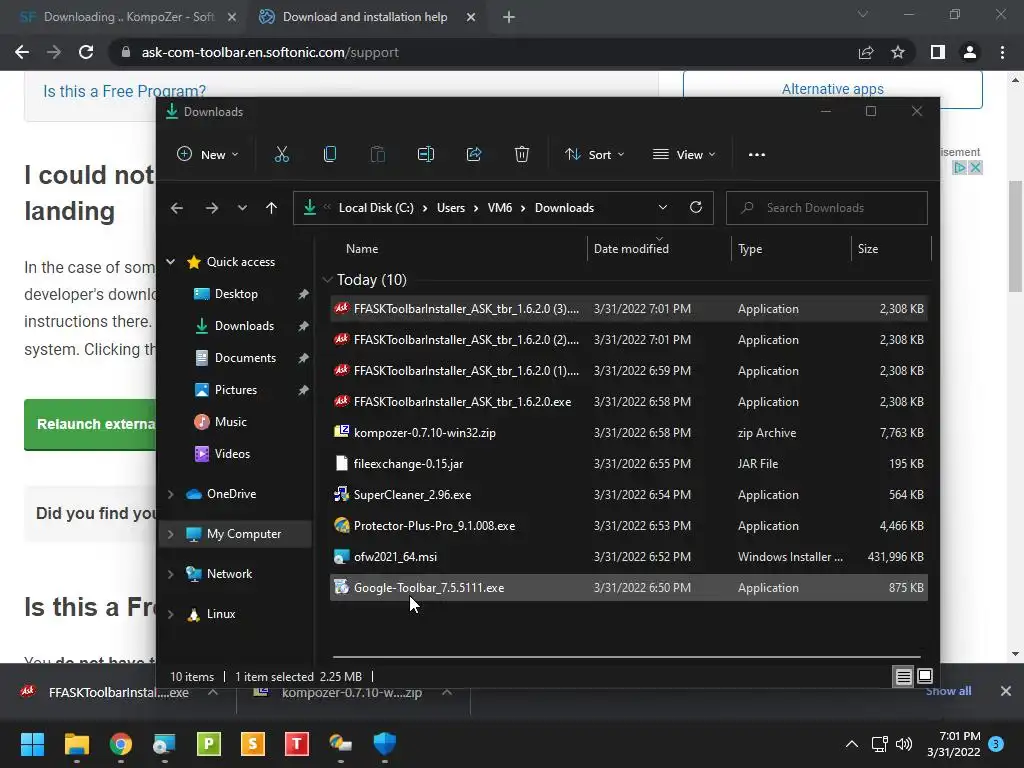Viewport: 1024px width, 768px height.
Task: Open a new Chrome tab
Action: click(509, 17)
